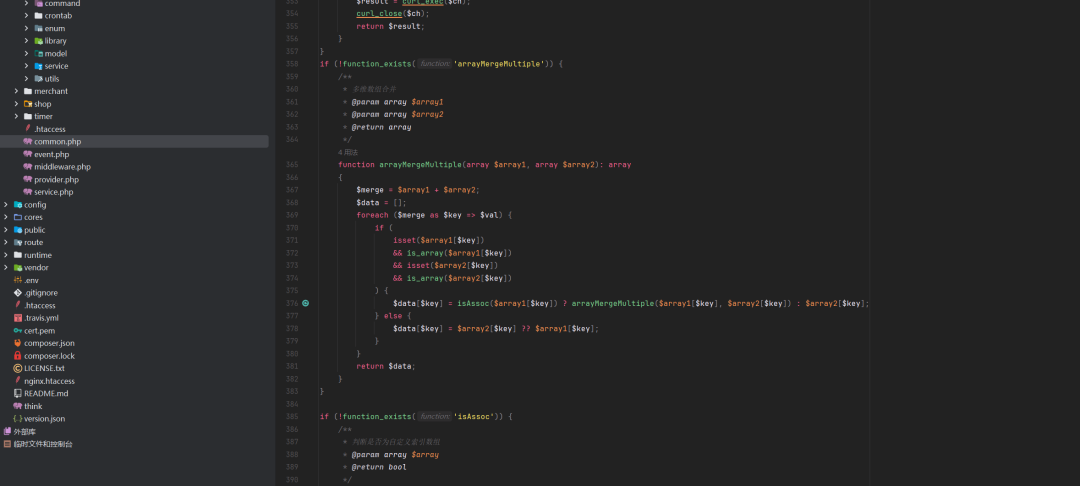The height and width of the screenshot is (486, 1080).
Task: Select the provider.php file
Action: [x=56, y=180]
